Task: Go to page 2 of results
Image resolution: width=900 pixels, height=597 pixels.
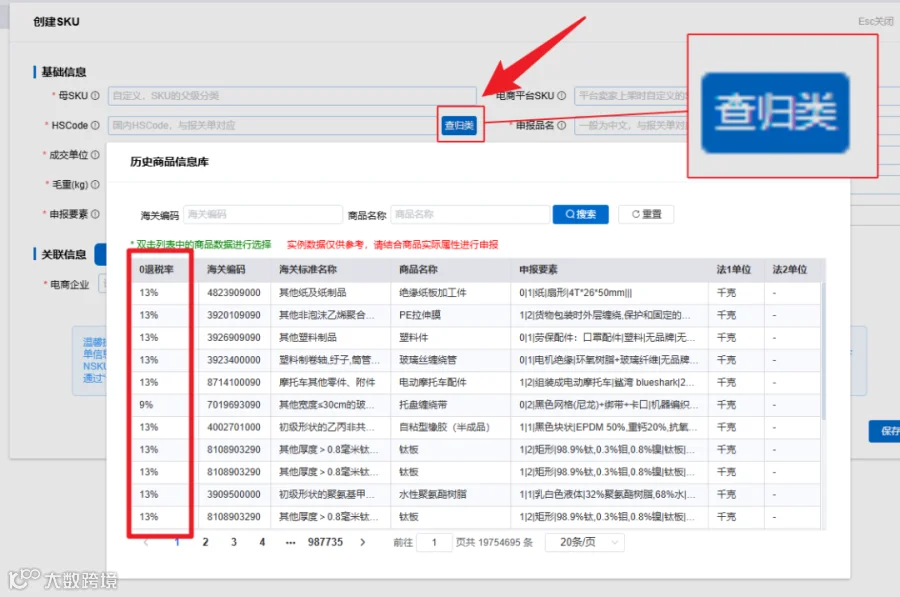Action: point(205,542)
